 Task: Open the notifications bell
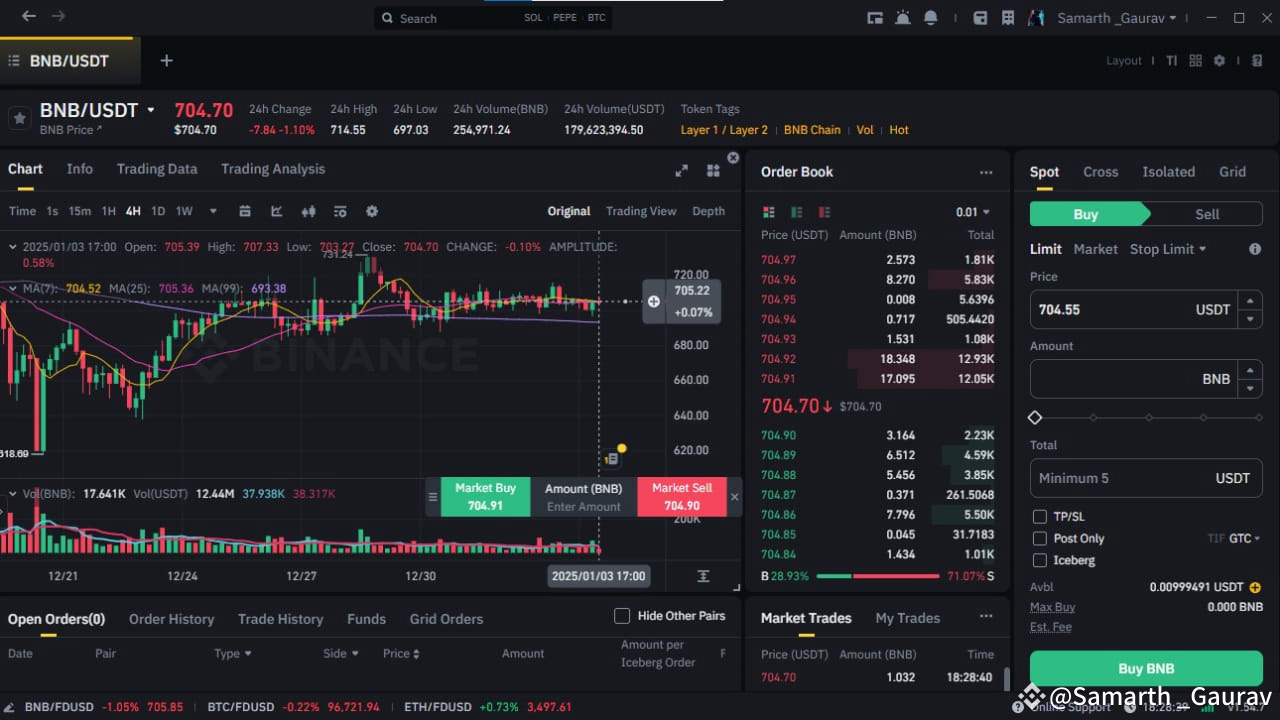[931, 18]
